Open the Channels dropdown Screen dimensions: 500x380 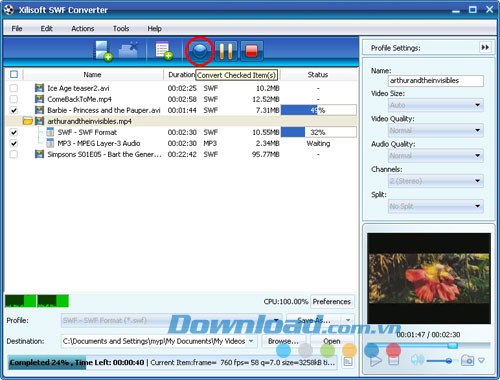click(x=436, y=181)
